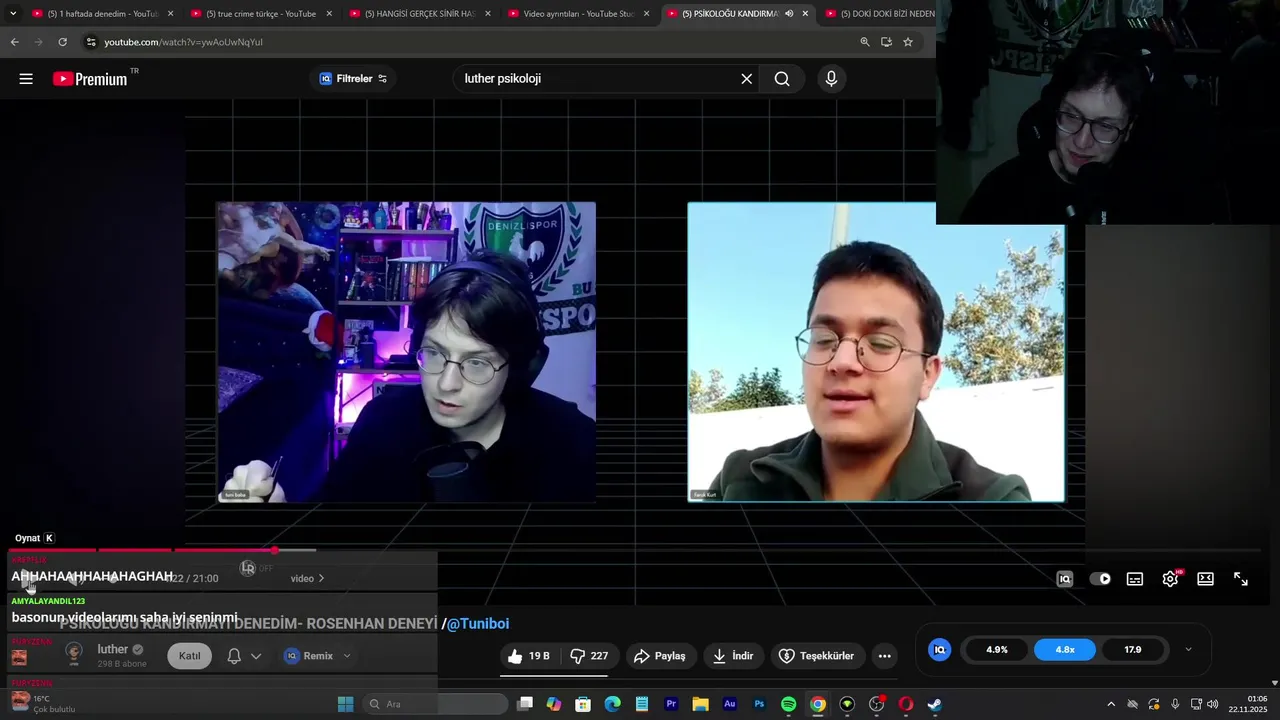The width and height of the screenshot is (1280, 720).
Task: Click the Teşekkürler thanks button
Action: pyautogui.click(x=817, y=656)
